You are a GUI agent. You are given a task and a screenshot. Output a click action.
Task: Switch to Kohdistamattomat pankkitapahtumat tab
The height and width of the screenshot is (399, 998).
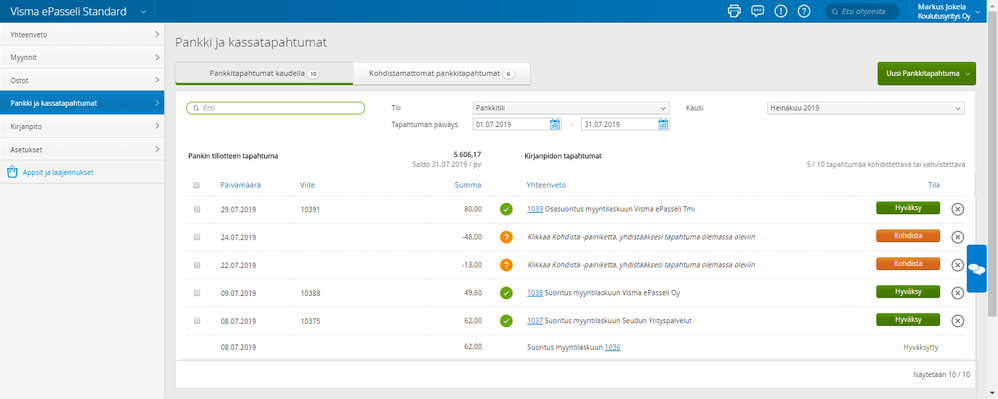pyautogui.click(x=442, y=74)
